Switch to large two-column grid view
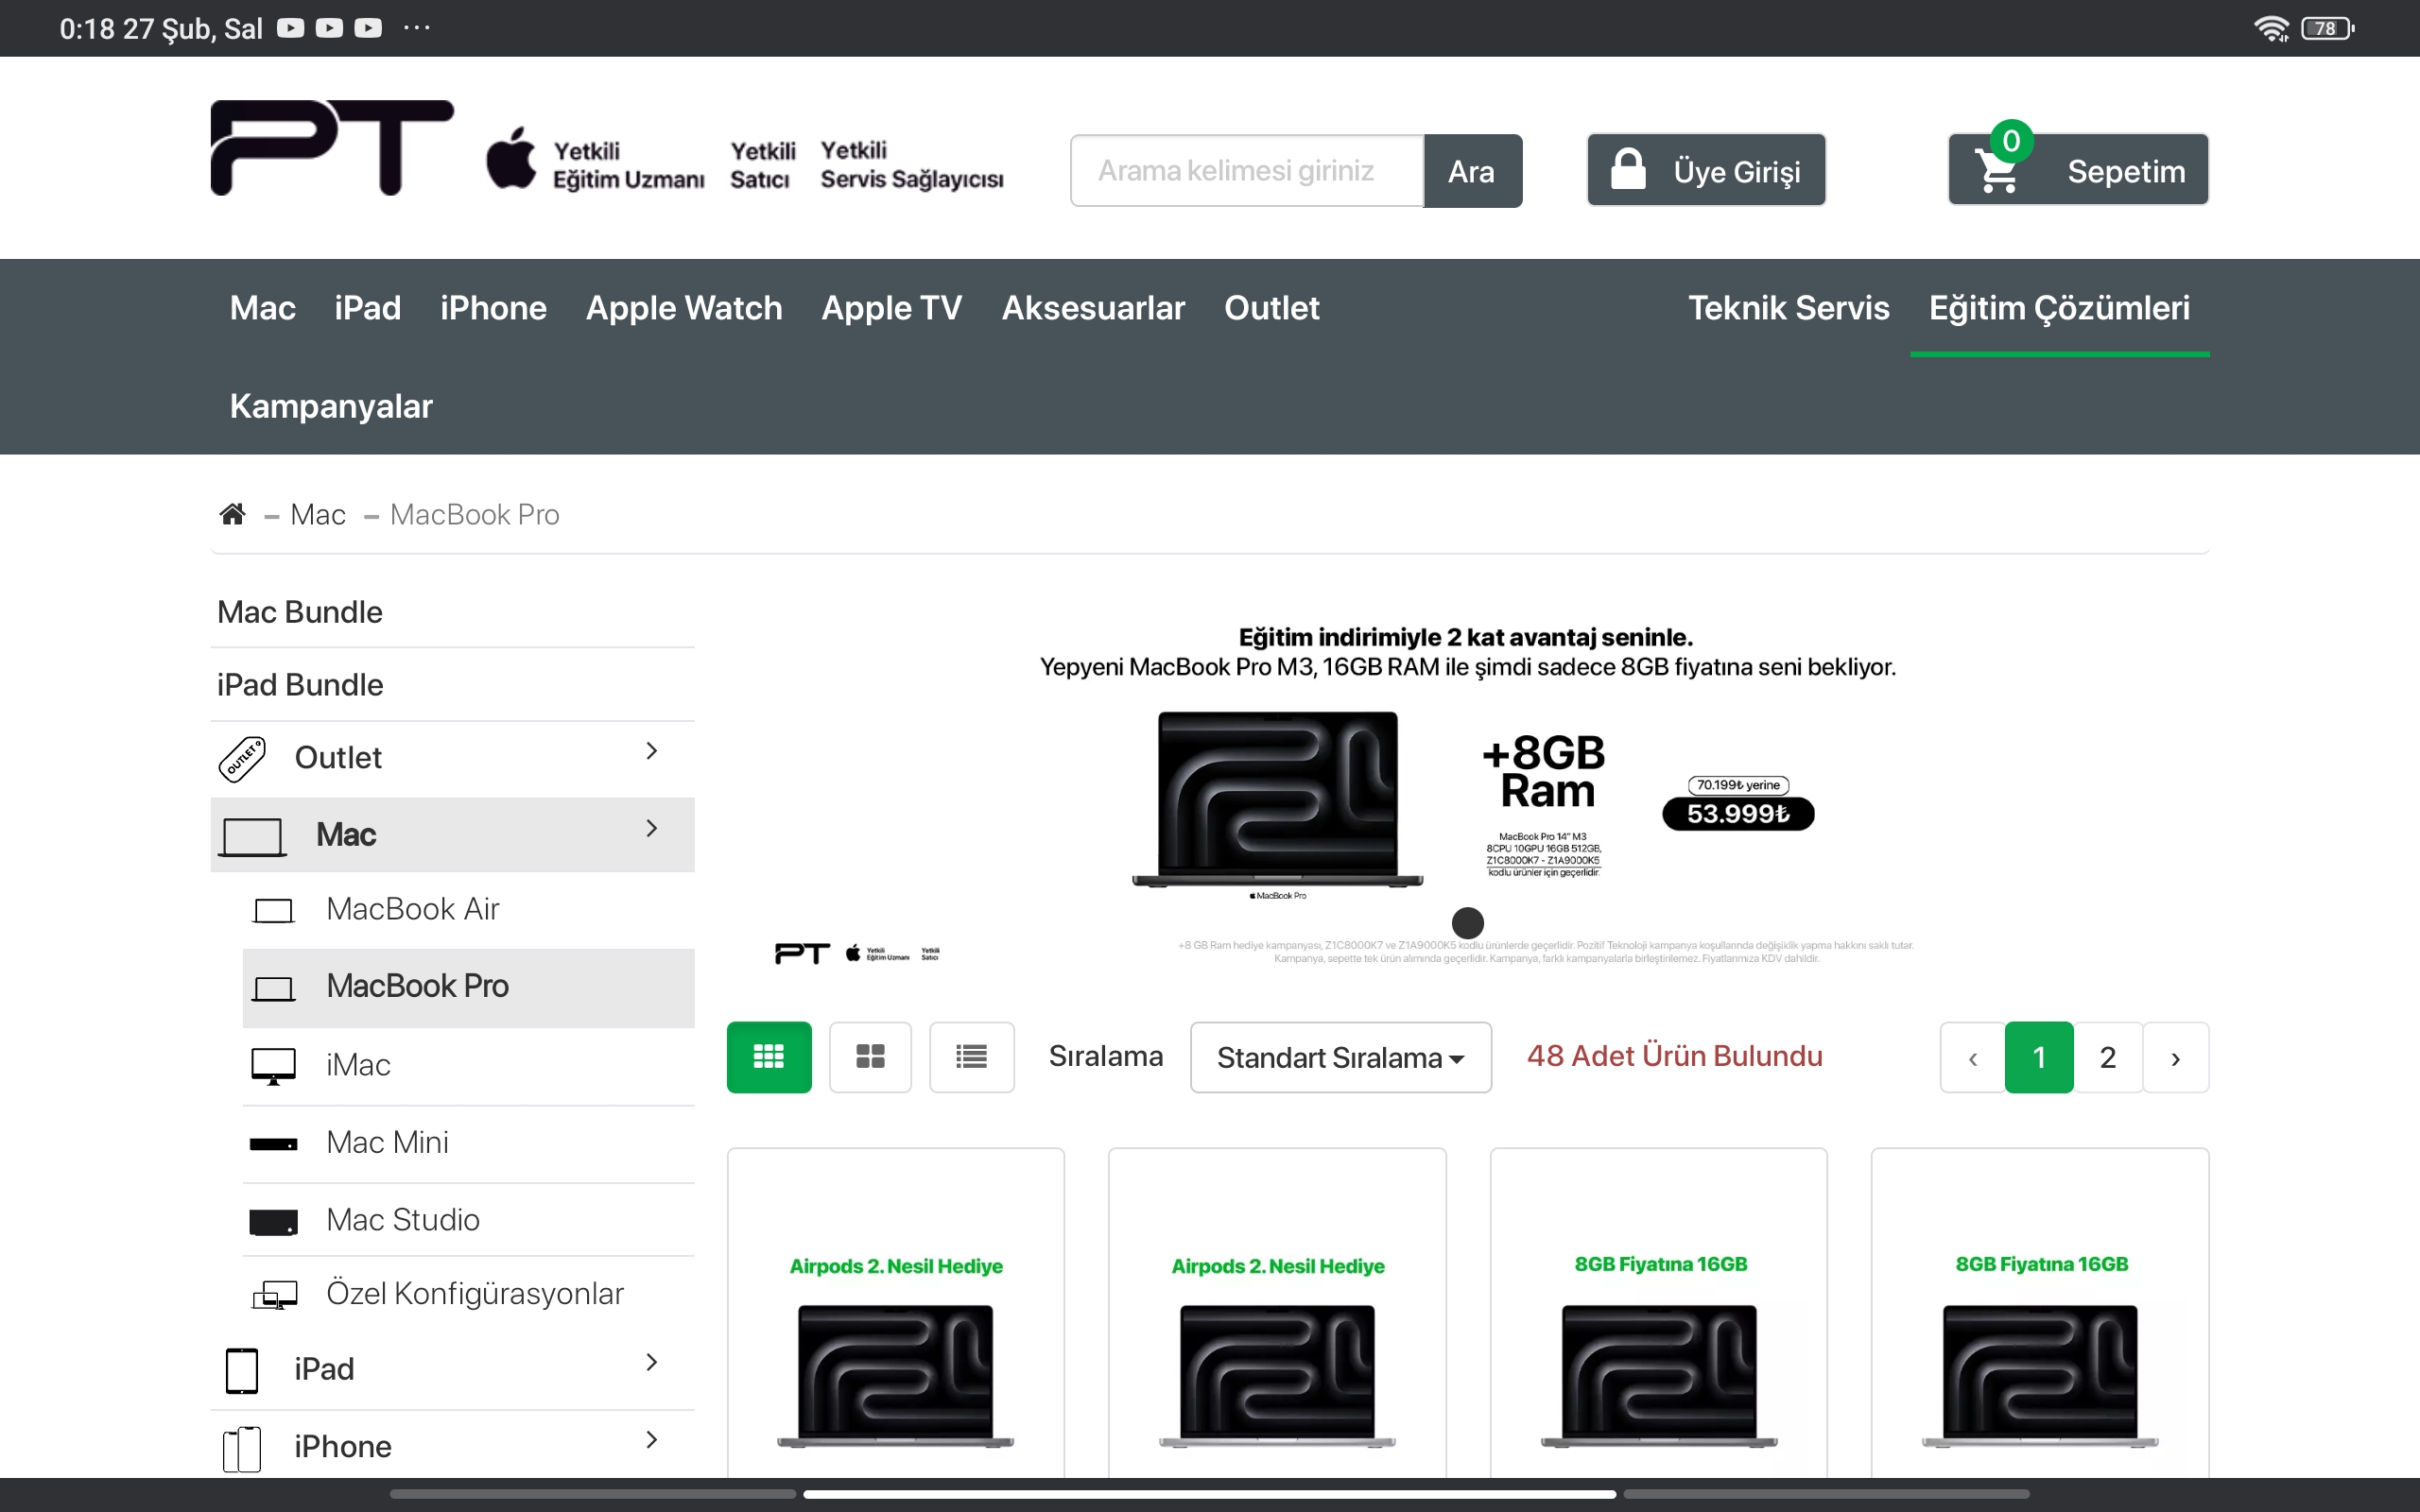 click(870, 1057)
